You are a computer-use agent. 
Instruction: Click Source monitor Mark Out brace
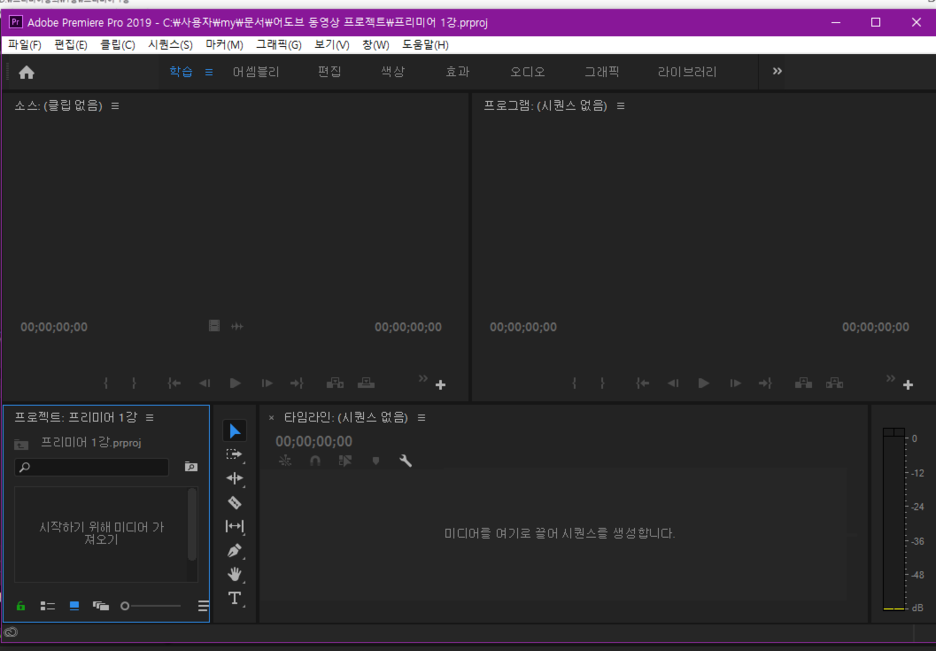point(134,383)
